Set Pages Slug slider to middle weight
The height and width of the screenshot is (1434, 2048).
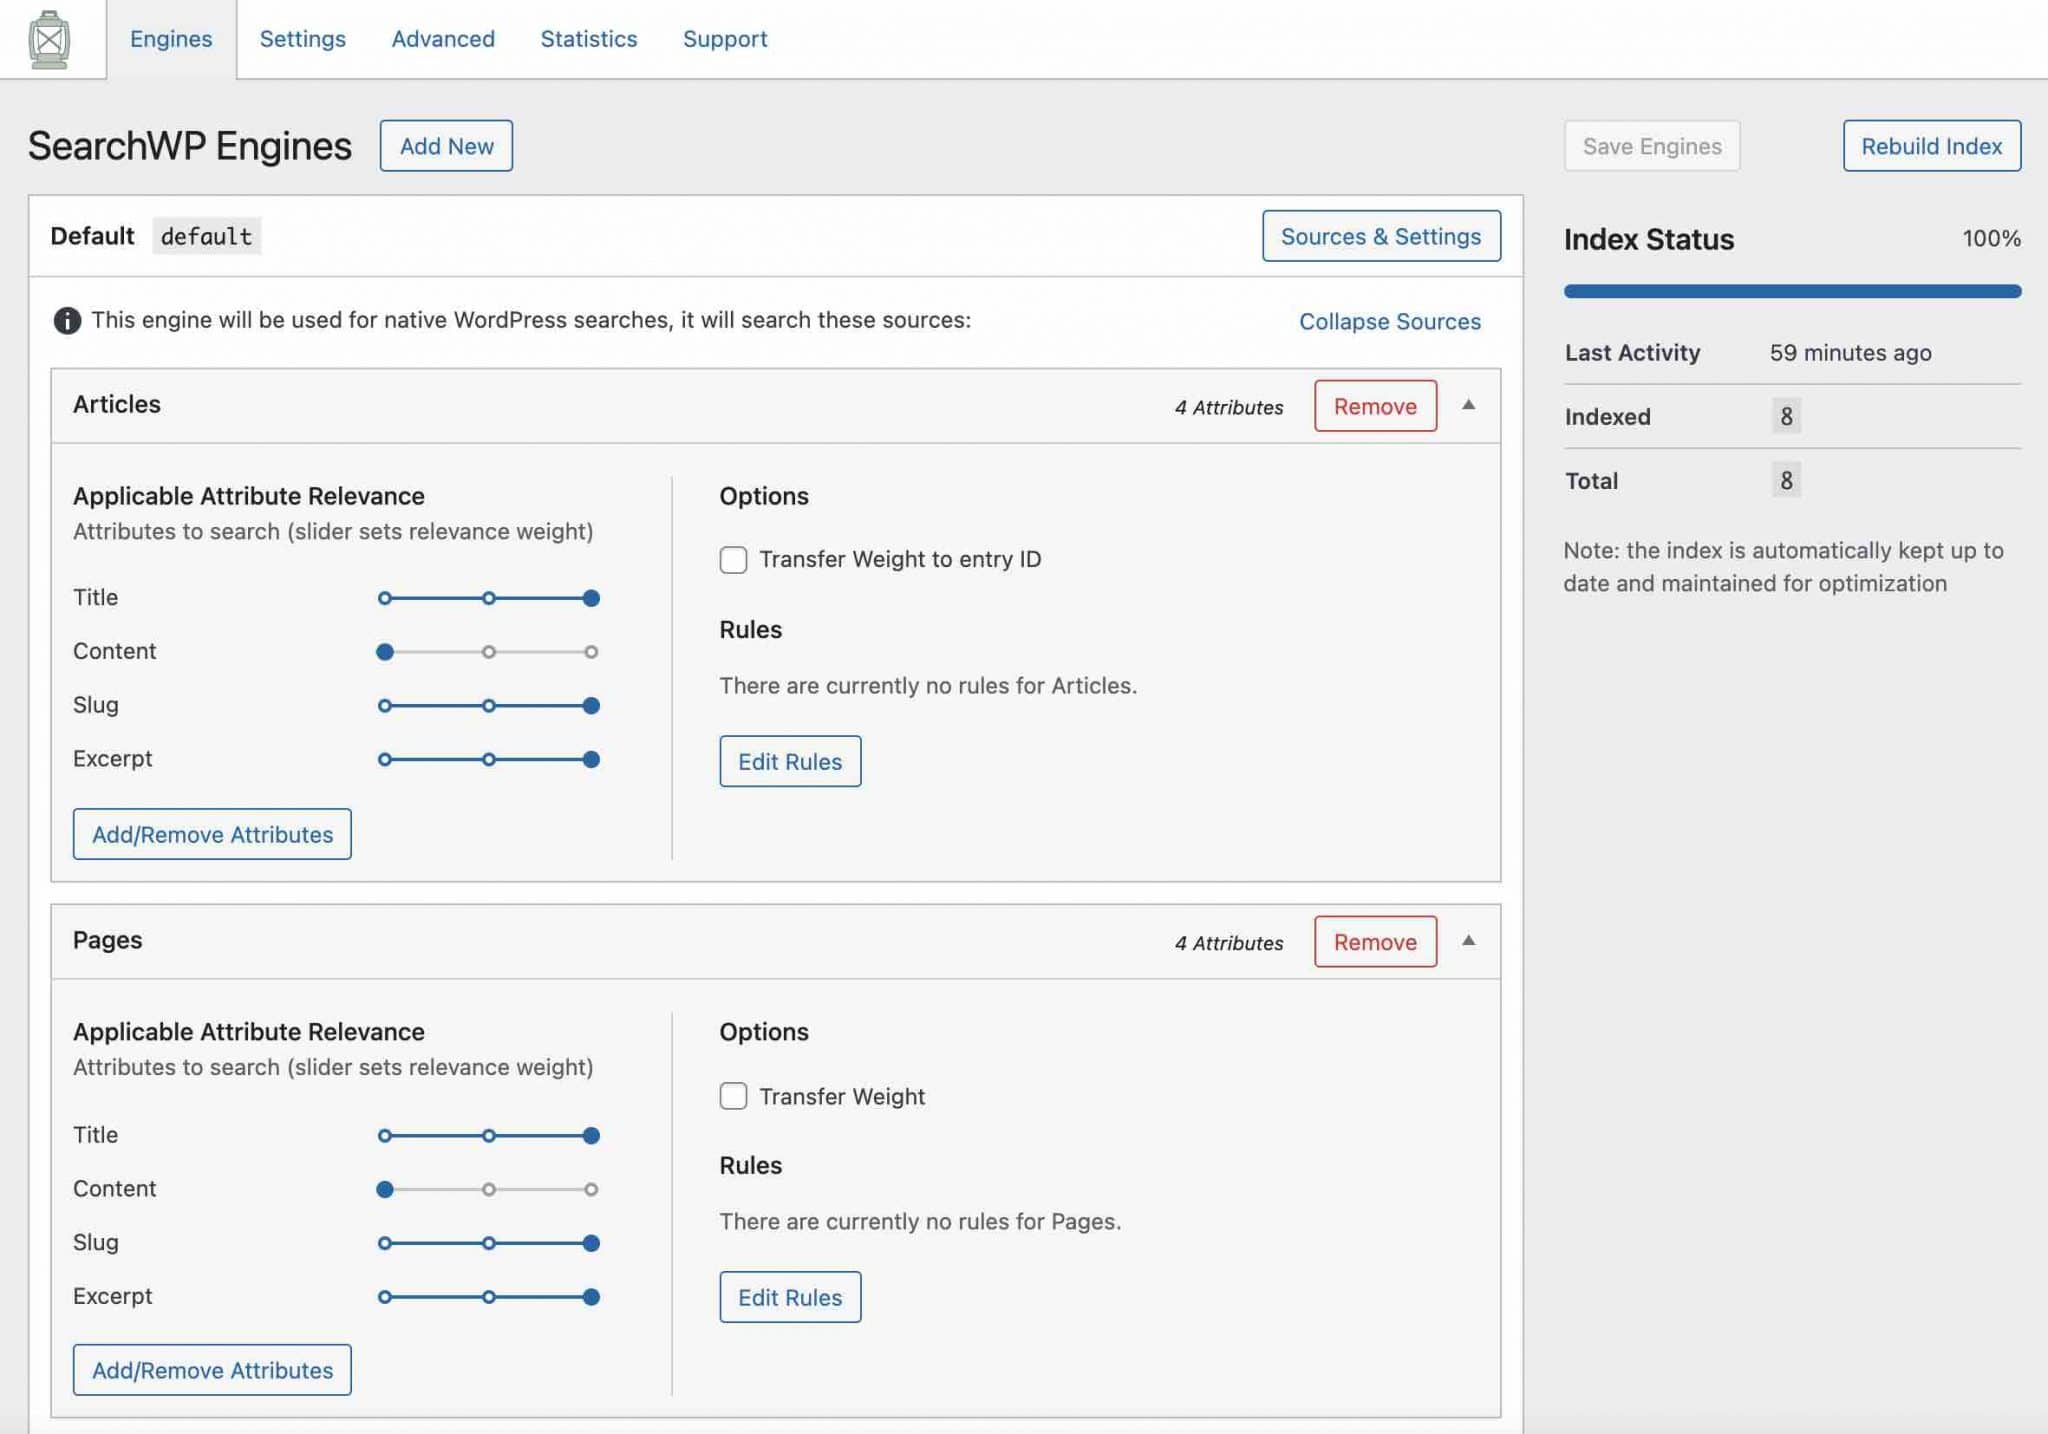click(488, 1243)
